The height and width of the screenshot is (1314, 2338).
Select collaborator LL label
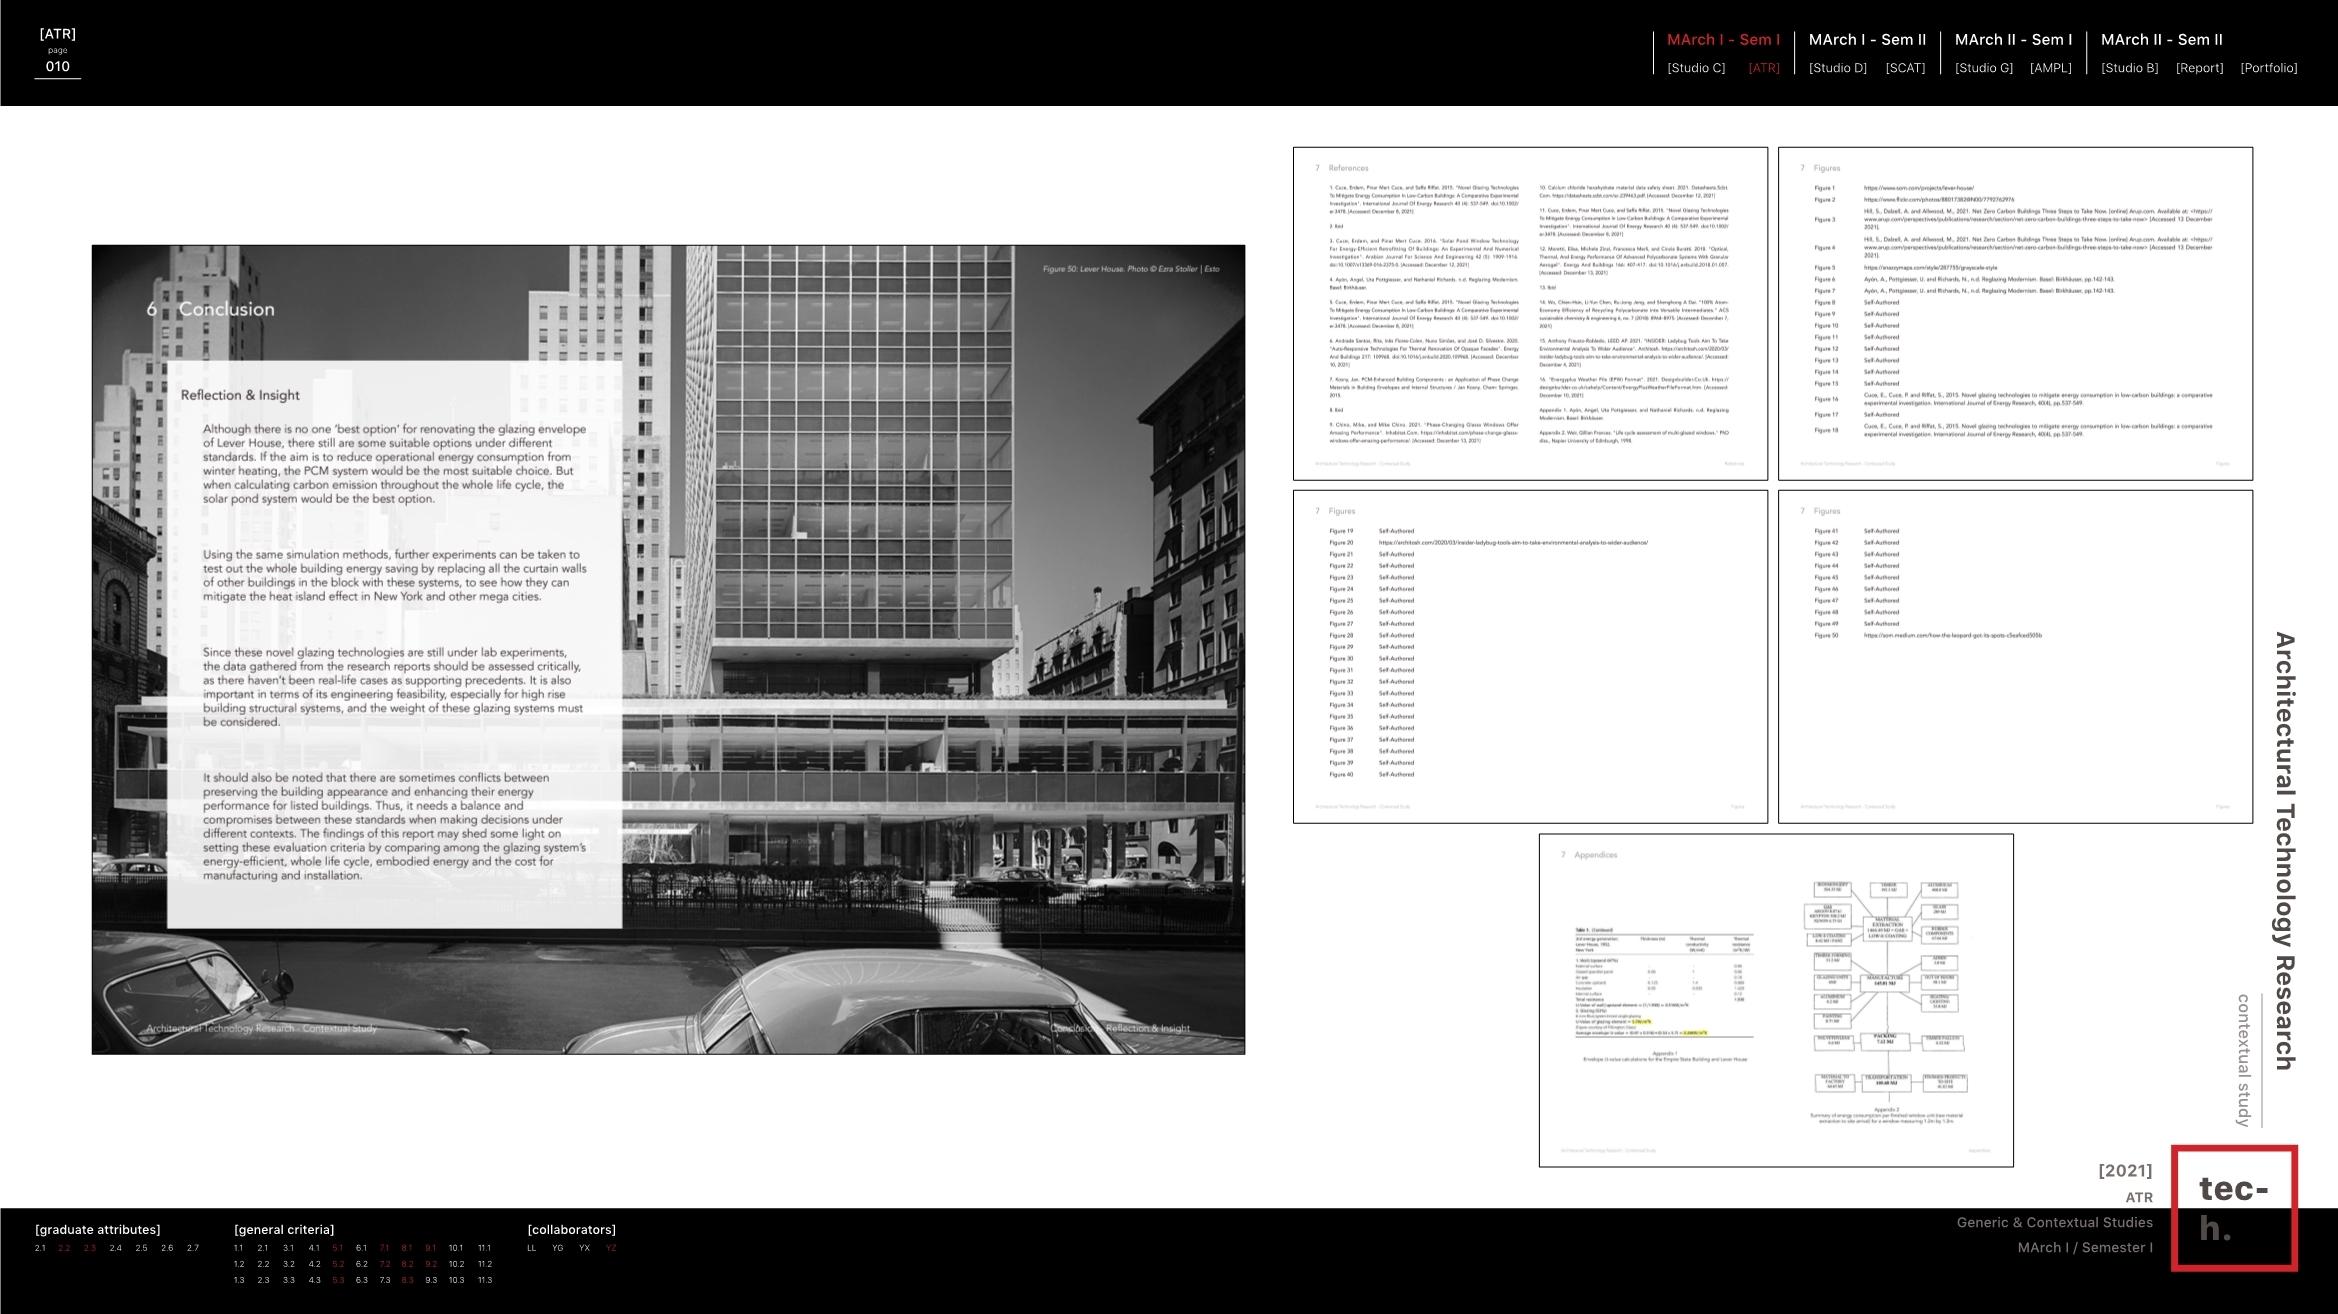point(532,1248)
